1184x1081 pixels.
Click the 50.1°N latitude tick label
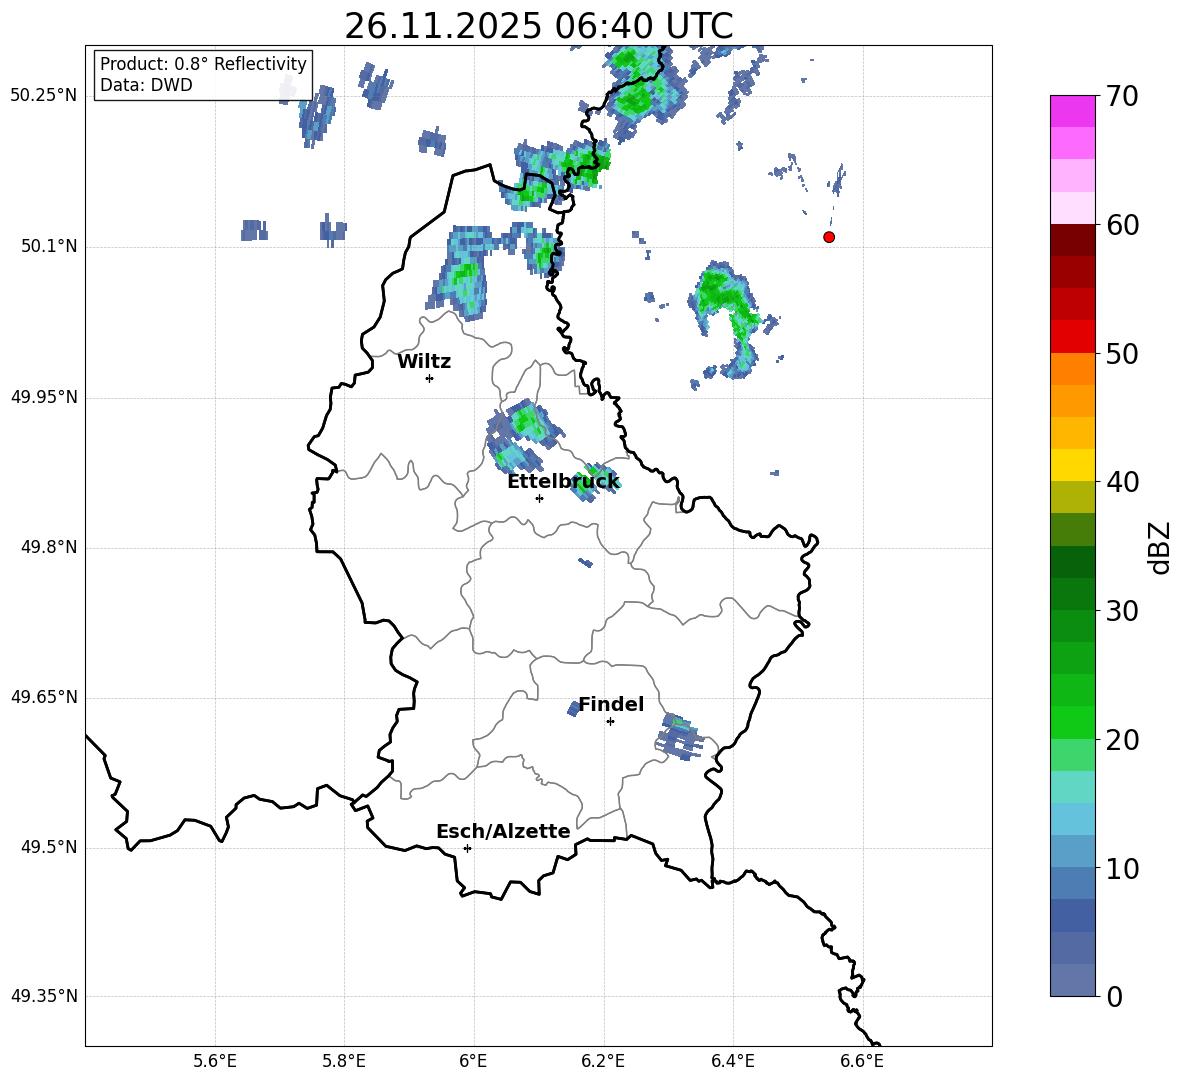49,246
